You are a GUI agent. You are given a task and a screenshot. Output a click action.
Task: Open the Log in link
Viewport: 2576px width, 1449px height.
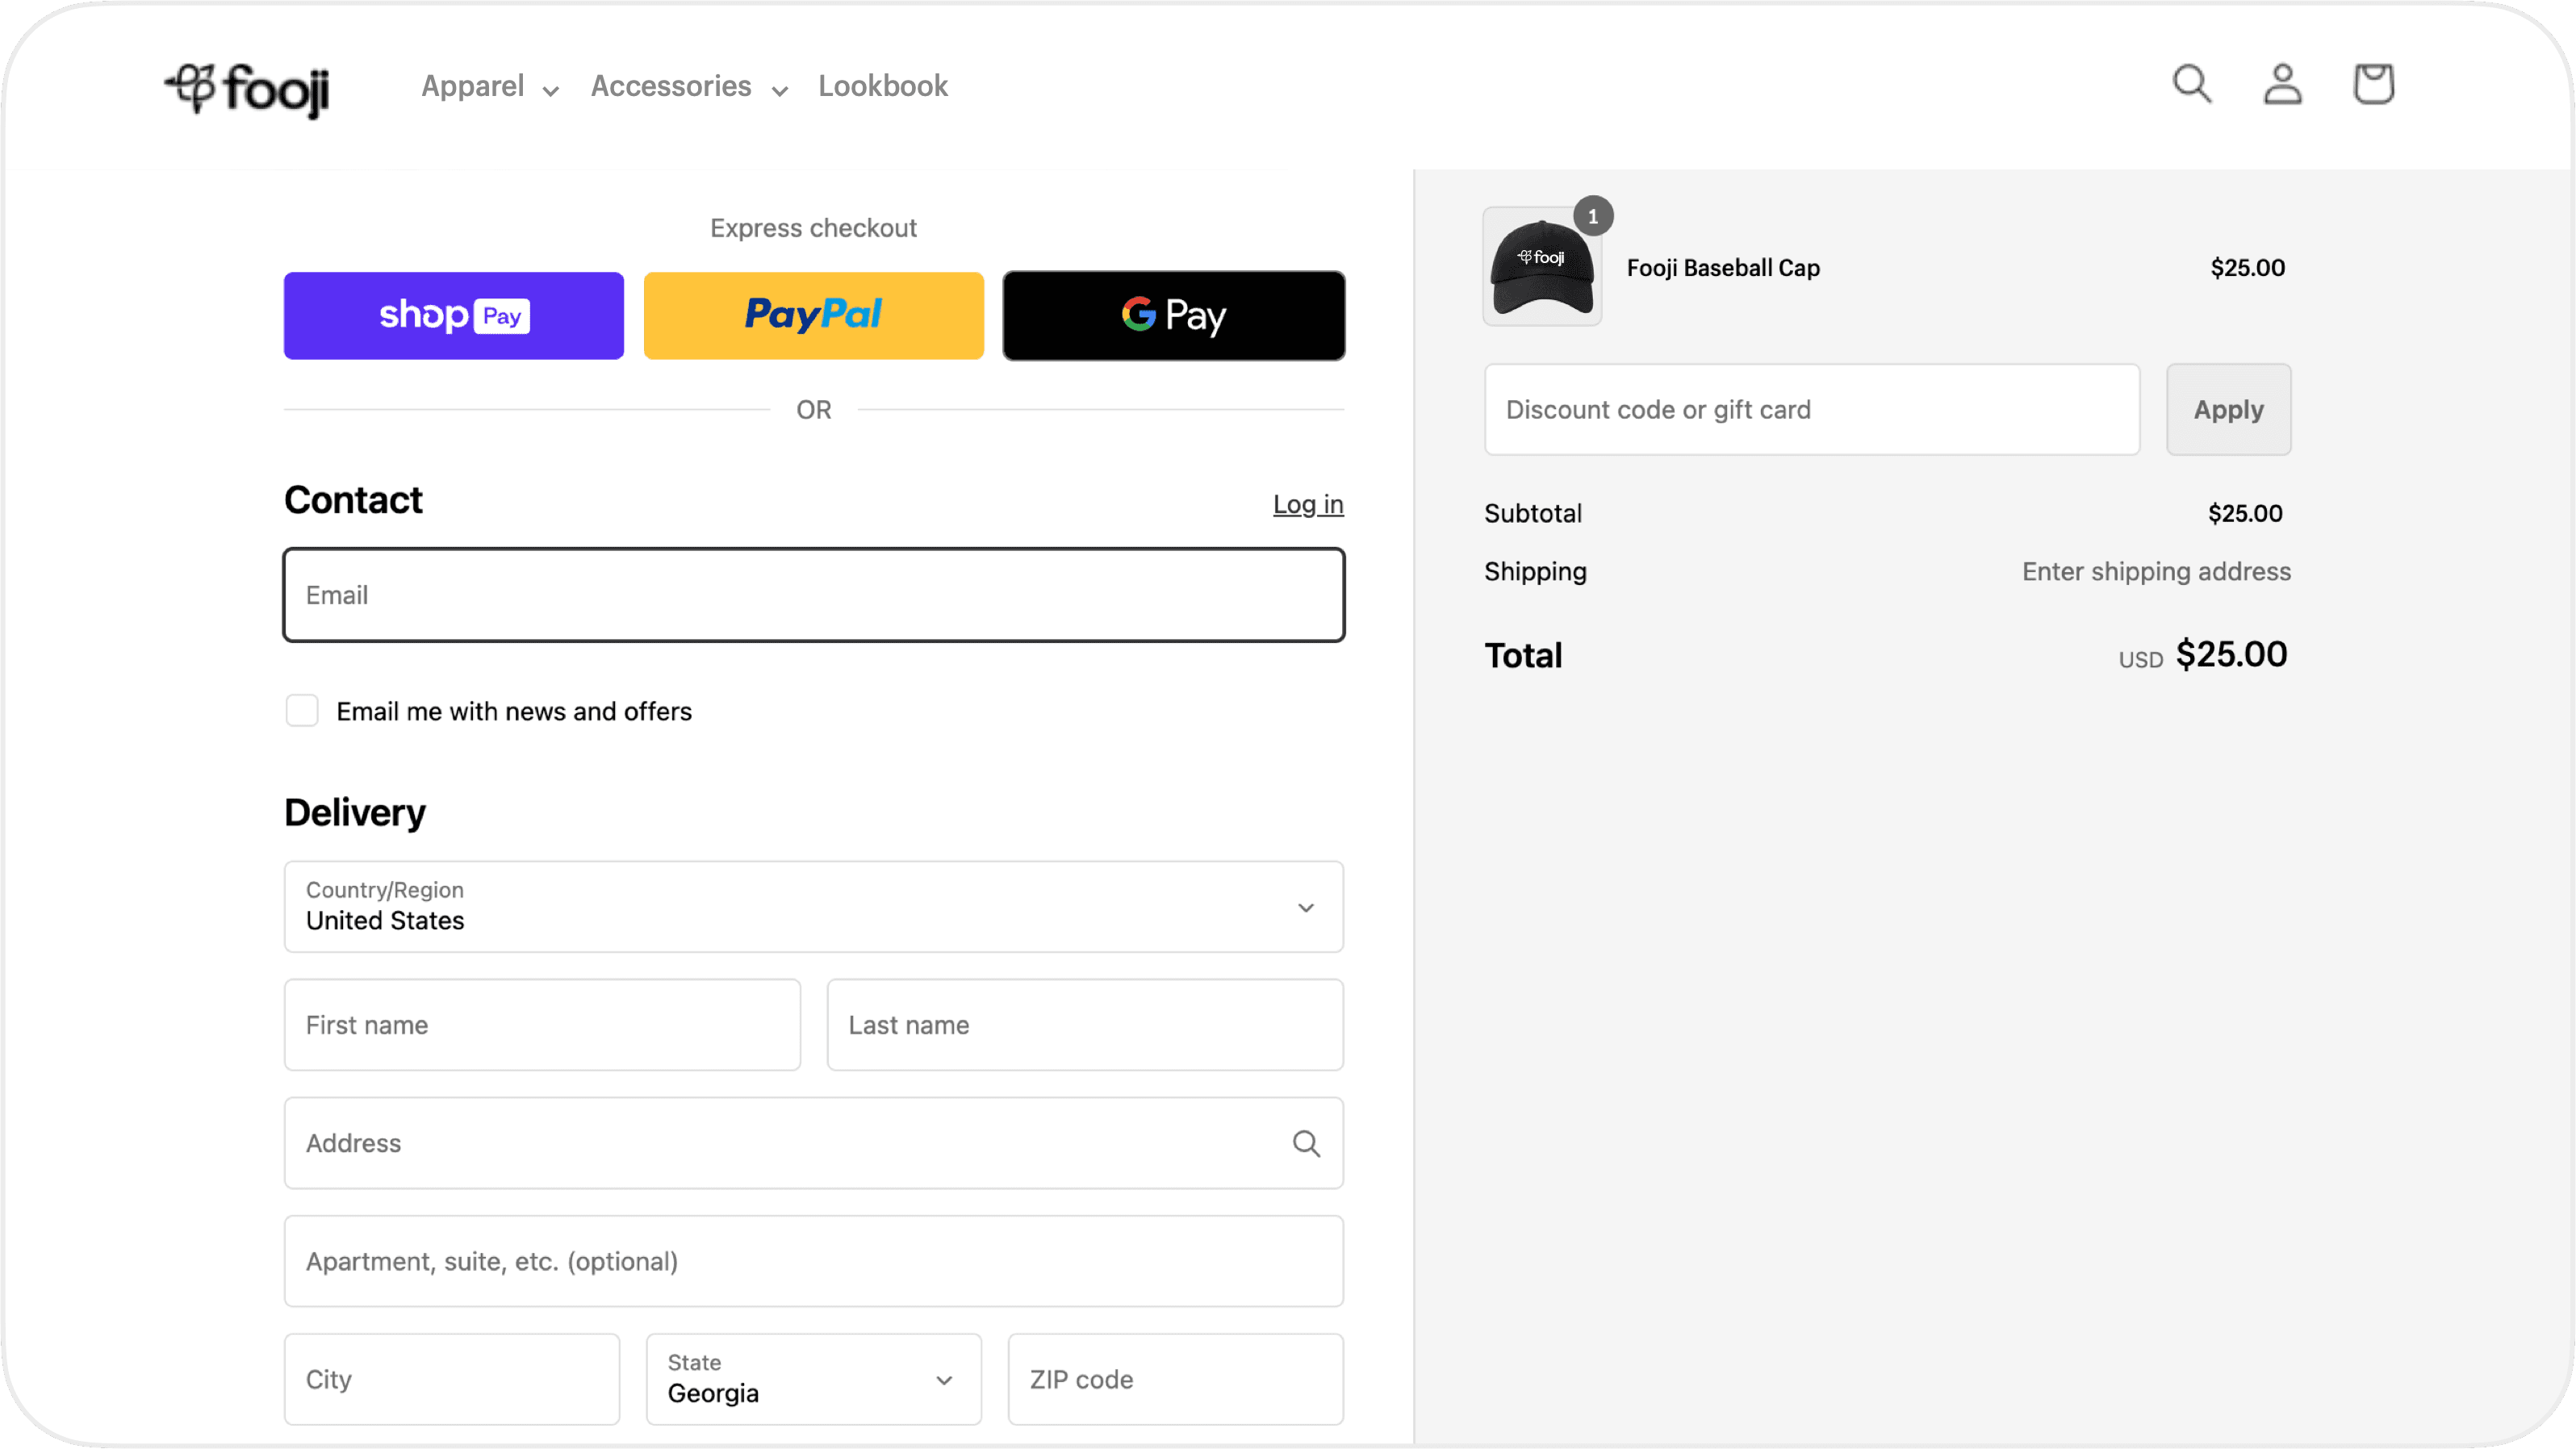point(1308,504)
